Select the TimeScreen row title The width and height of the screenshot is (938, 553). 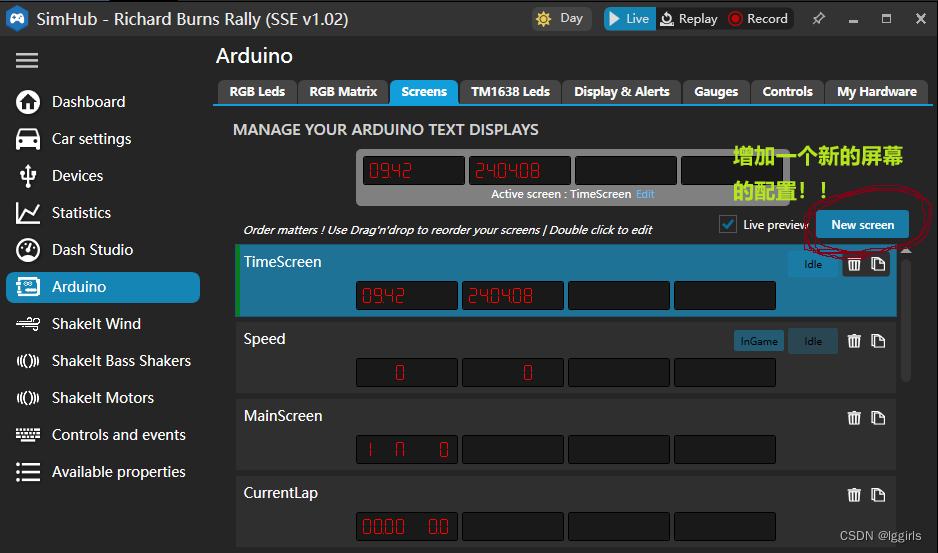[x=282, y=262]
